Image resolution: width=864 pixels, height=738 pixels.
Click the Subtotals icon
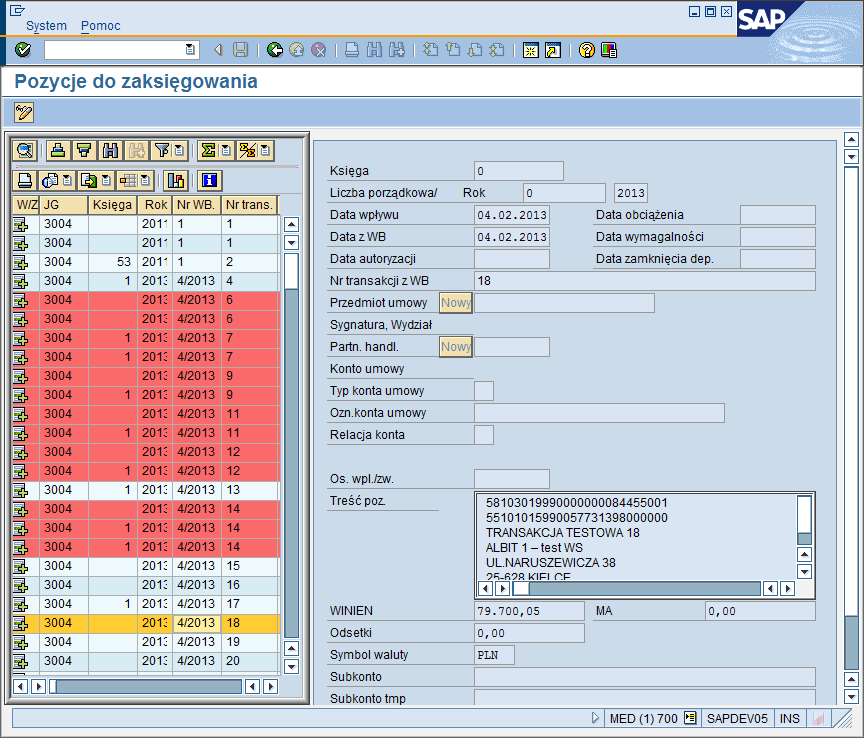pos(247,150)
